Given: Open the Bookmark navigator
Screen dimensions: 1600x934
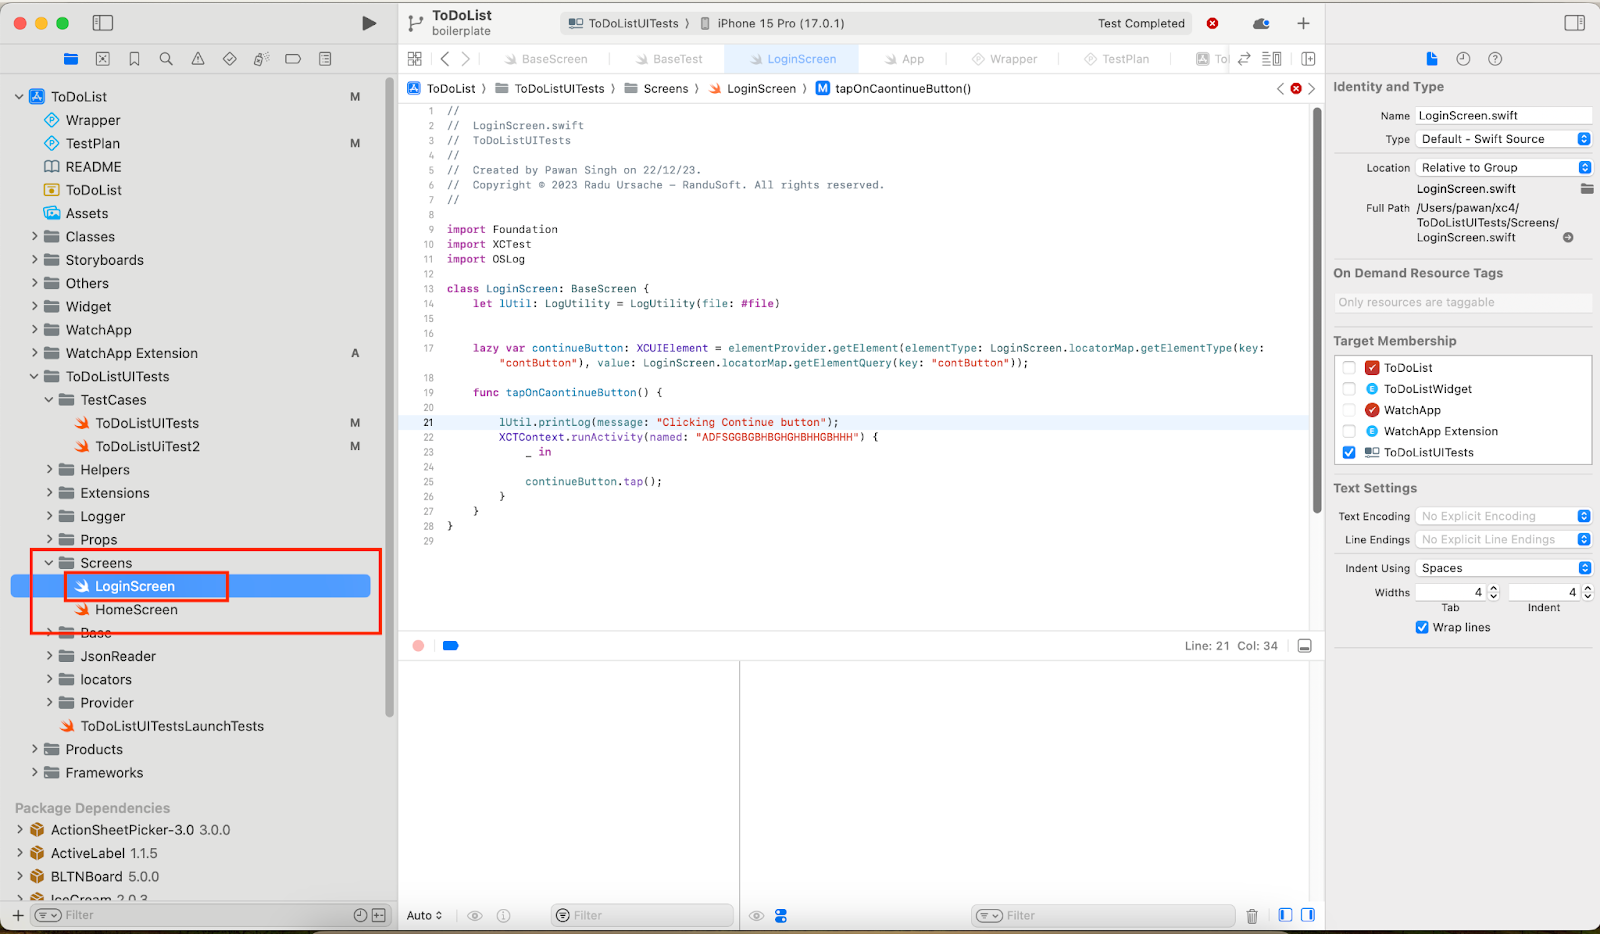Looking at the screenshot, I should [134, 59].
